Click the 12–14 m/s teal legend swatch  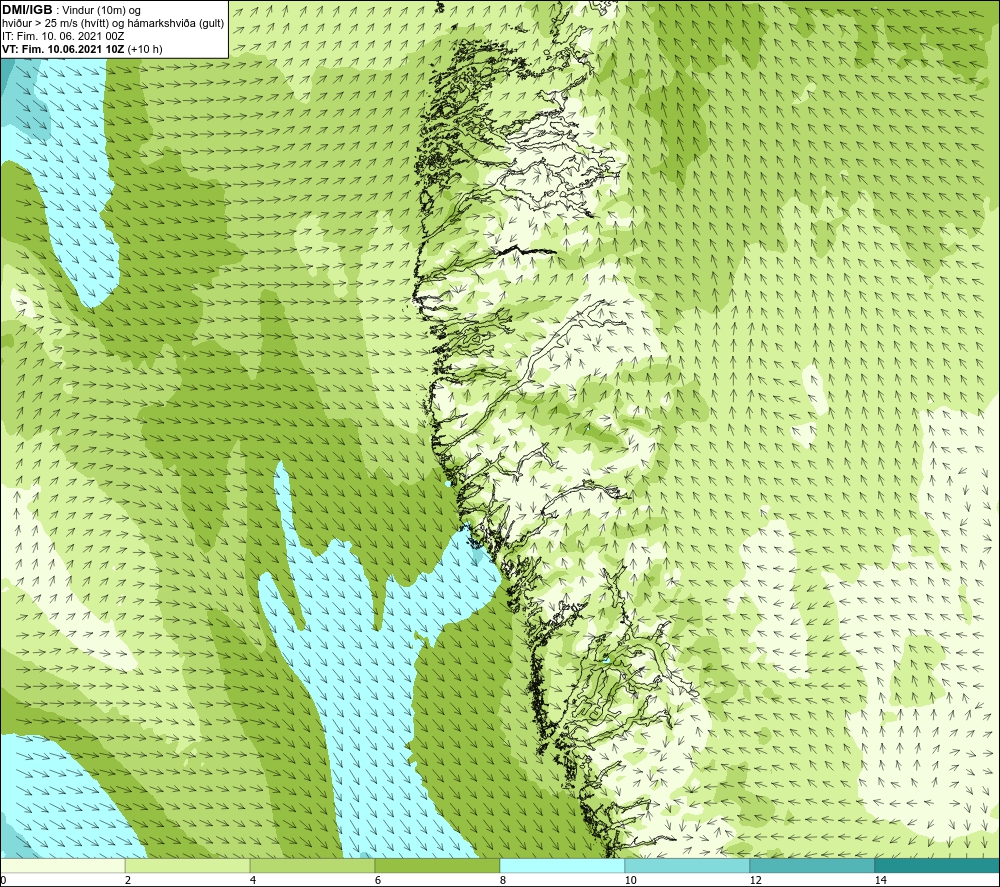812,866
